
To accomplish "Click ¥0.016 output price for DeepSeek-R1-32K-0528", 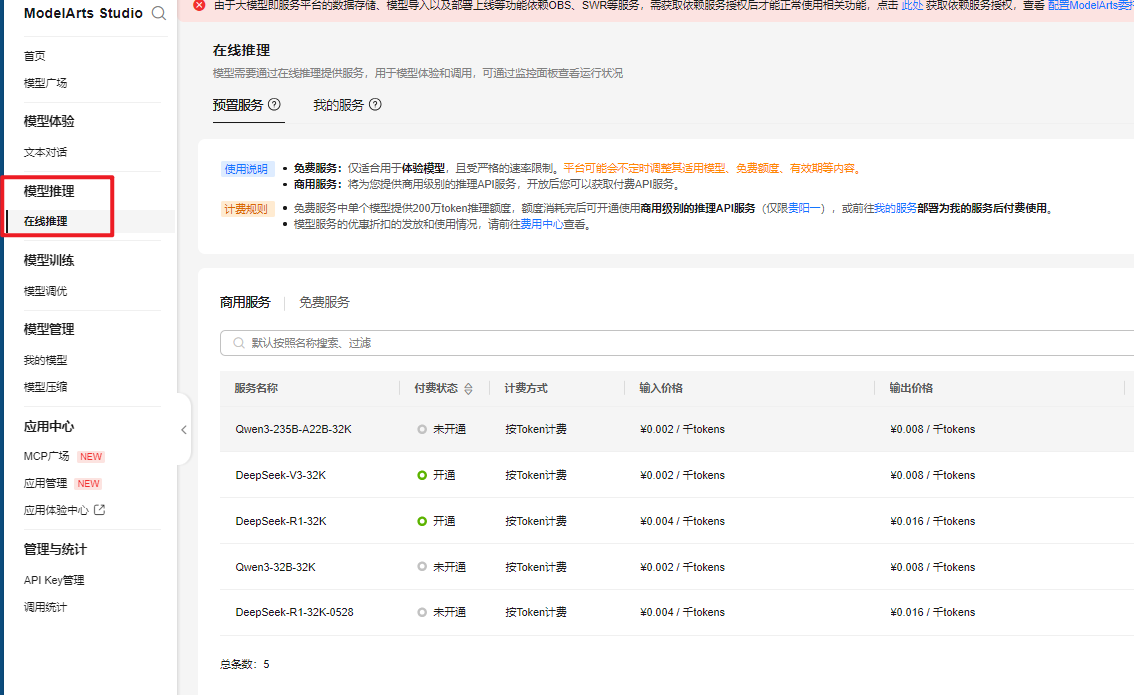I will pyautogui.click(x=933, y=612).
